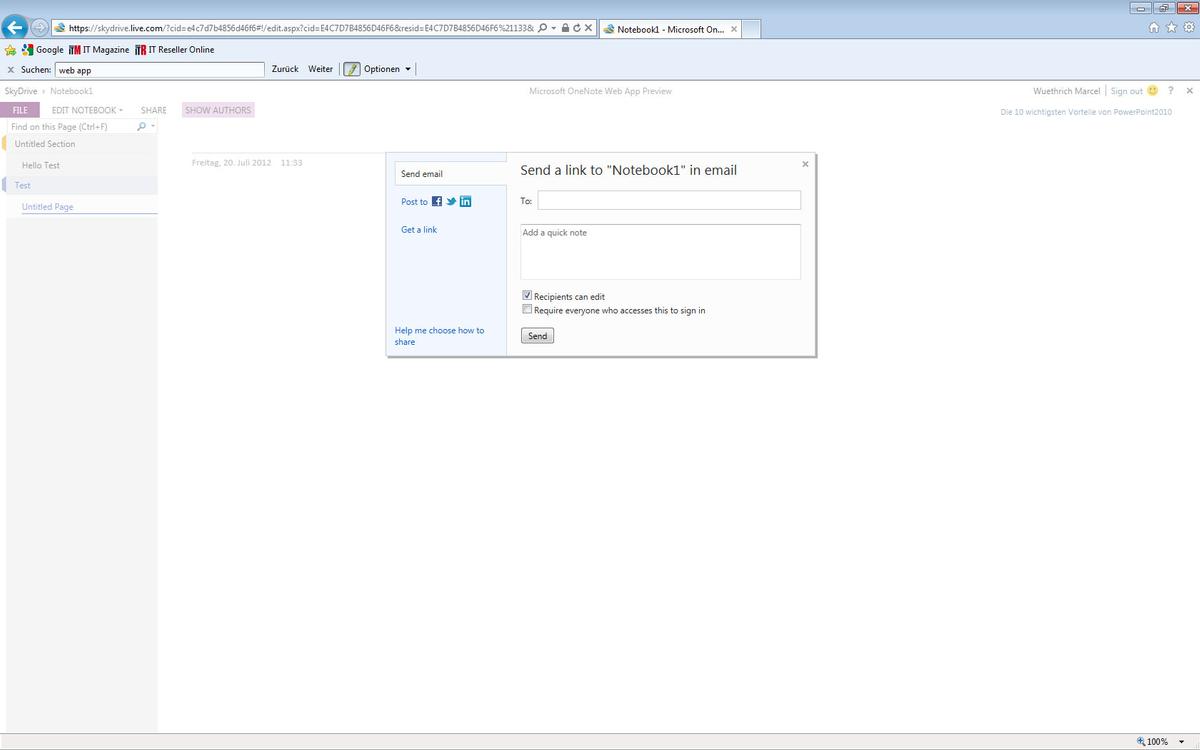Go back with the browser back arrow
Viewport: 1200px width, 750px height.
point(15,28)
